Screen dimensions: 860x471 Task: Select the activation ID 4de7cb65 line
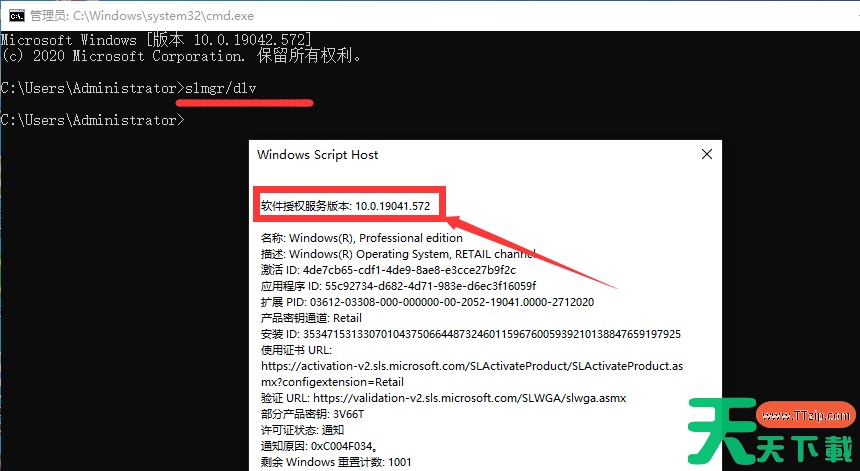tap(388, 270)
